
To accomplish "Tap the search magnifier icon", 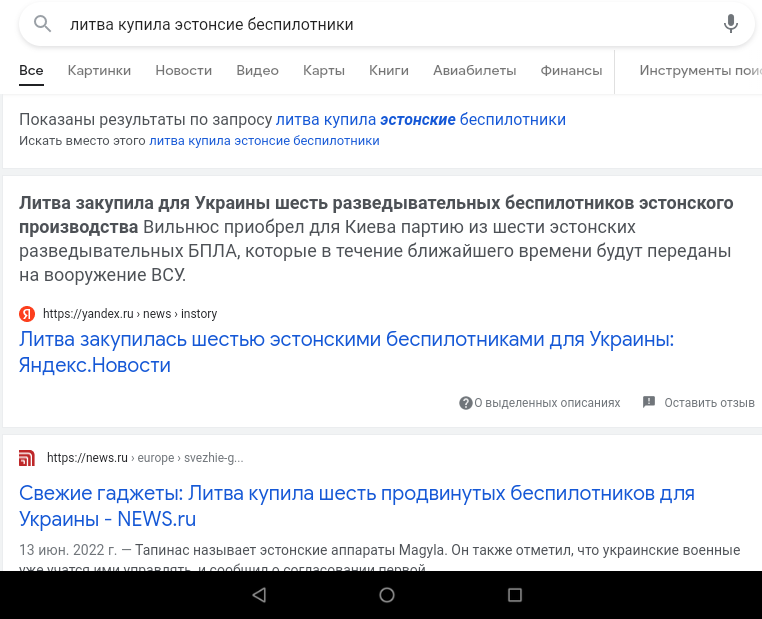I will 42,24.
